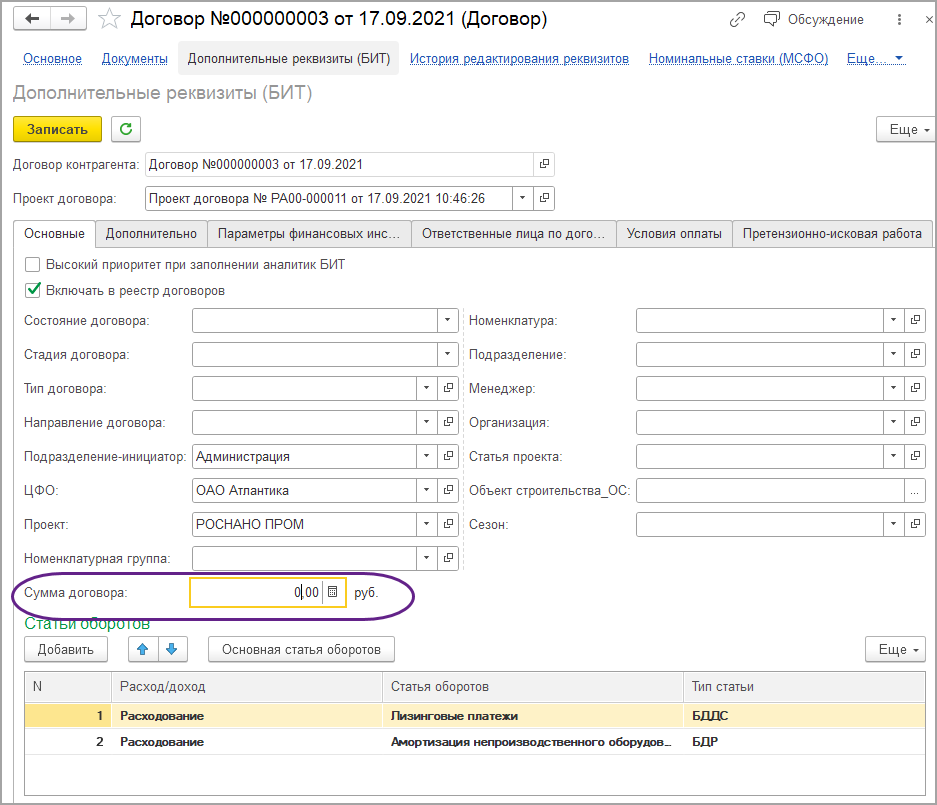Add document to favorites with star icon
This screenshot has height=805, width=937.
click(110, 19)
